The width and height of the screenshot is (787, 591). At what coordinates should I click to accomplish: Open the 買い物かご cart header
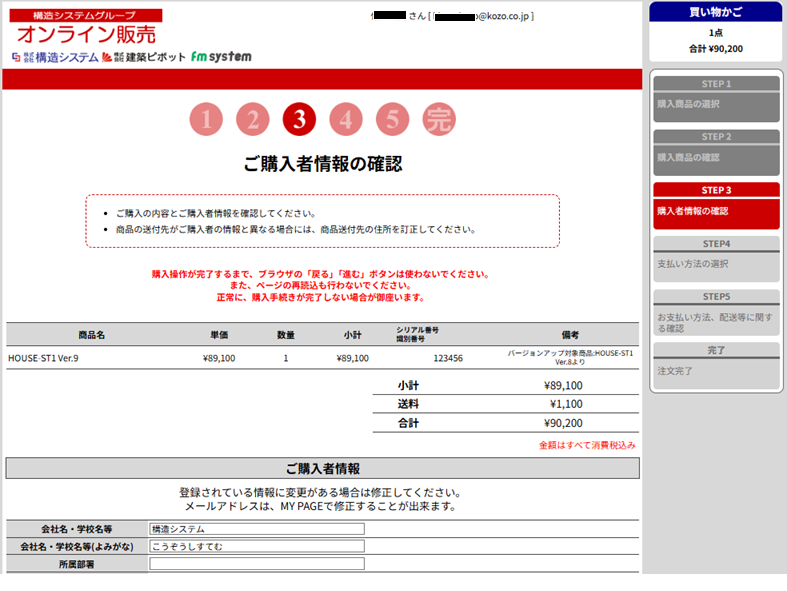715,12
